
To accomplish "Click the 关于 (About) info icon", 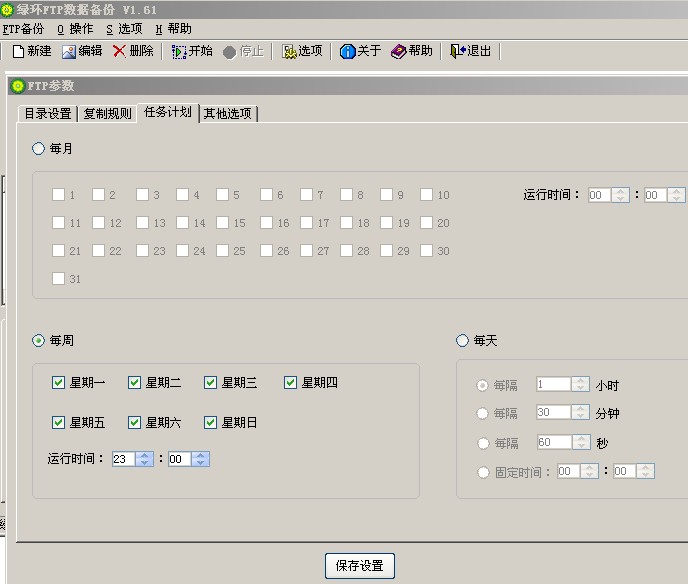I will (348, 51).
